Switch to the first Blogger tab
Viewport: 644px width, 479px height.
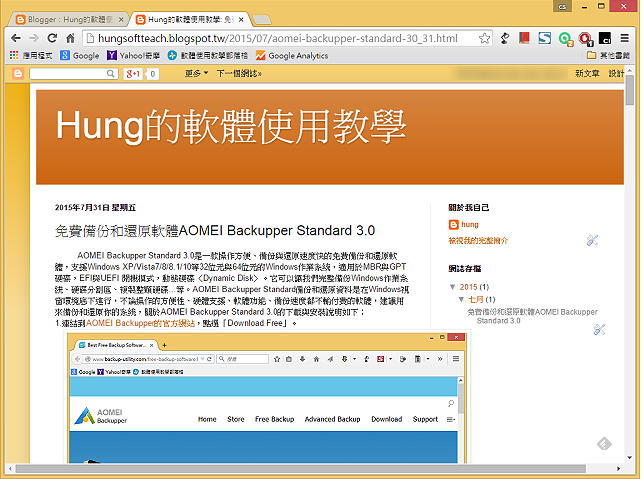click(69, 19)
